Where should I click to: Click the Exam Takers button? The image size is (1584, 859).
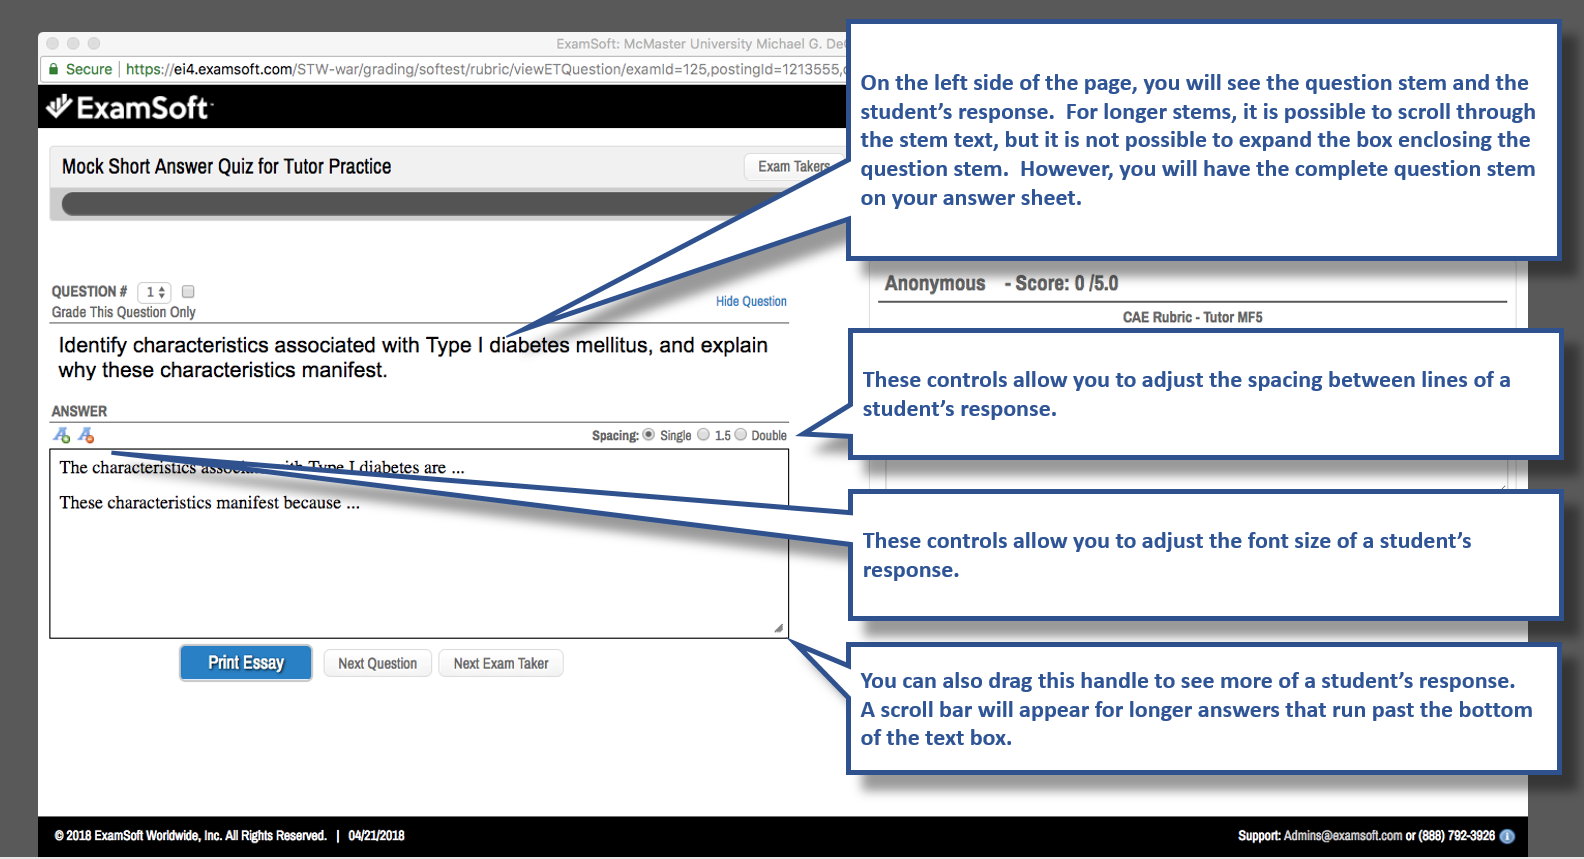click(x=795, y=166)
